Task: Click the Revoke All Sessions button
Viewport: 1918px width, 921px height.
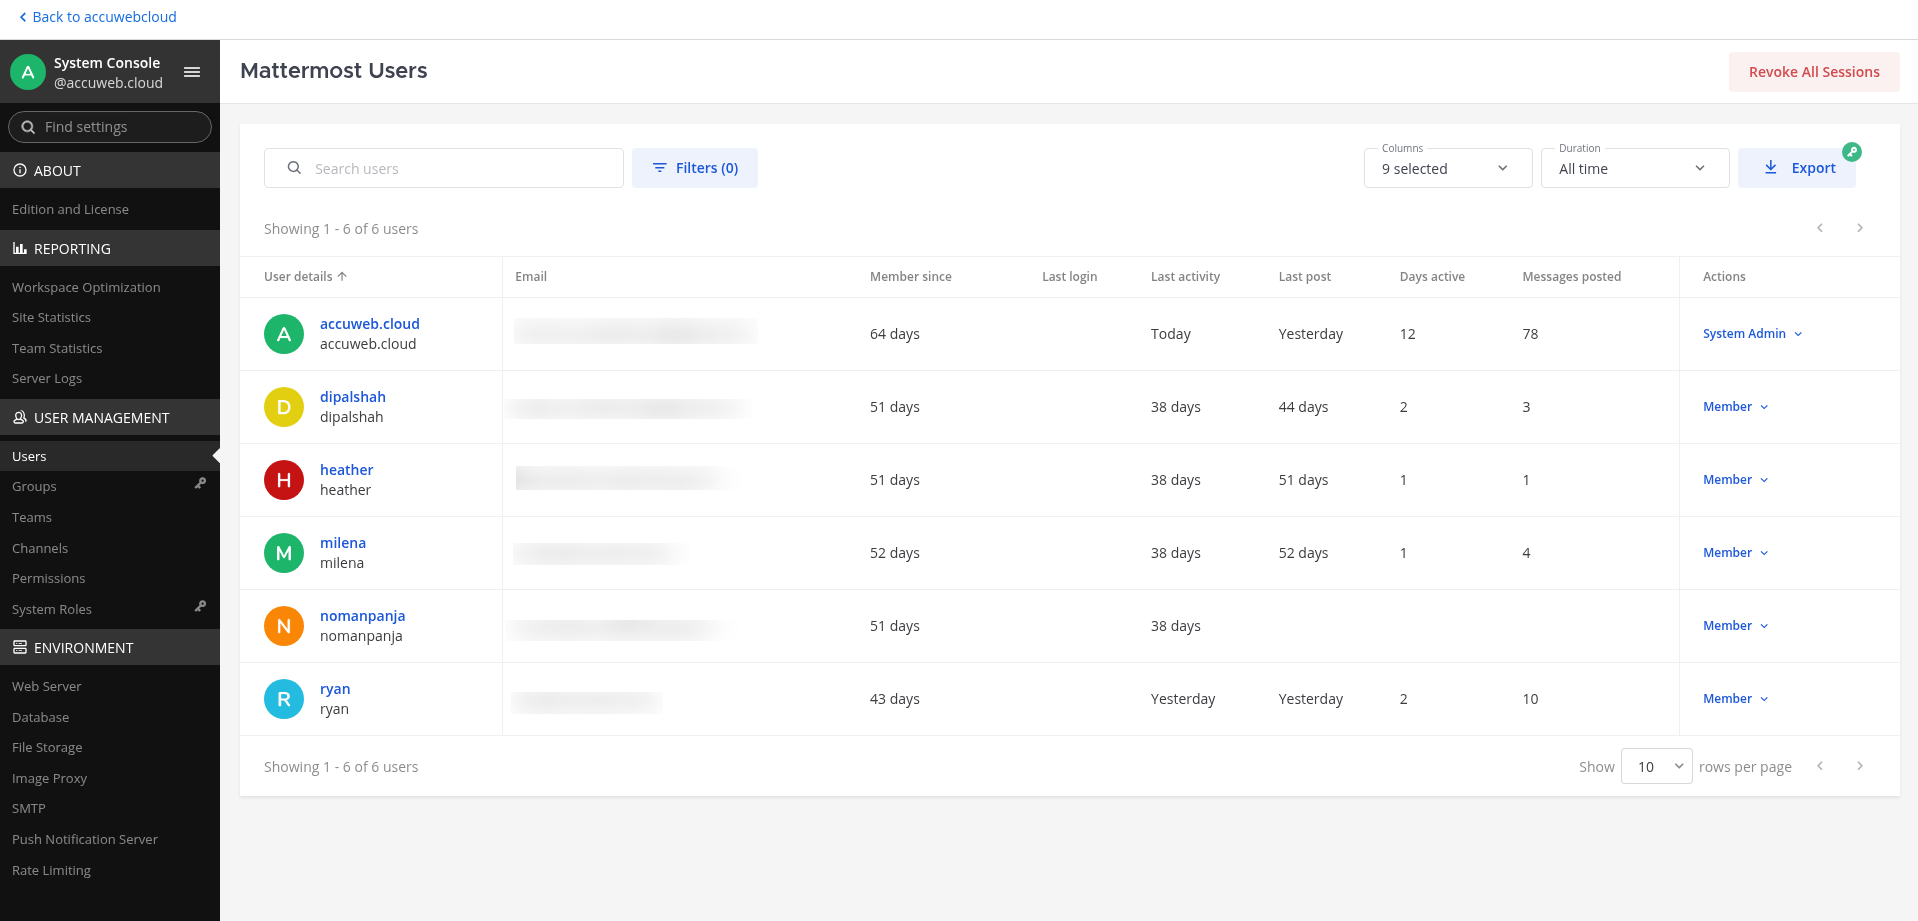Action: tap(1813, 71)
